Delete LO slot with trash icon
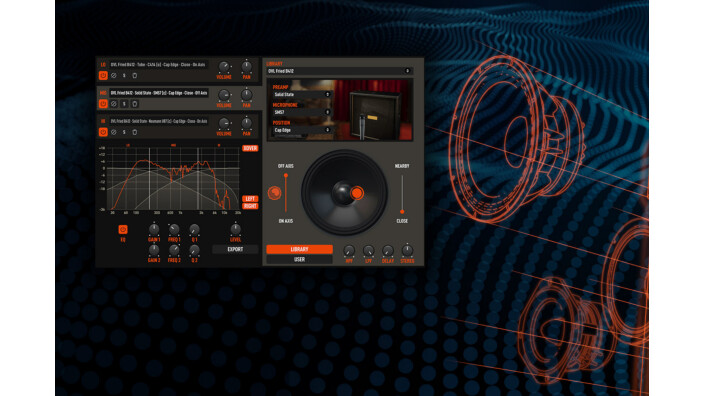The image size is (704, 396). (x=135, y=75)
